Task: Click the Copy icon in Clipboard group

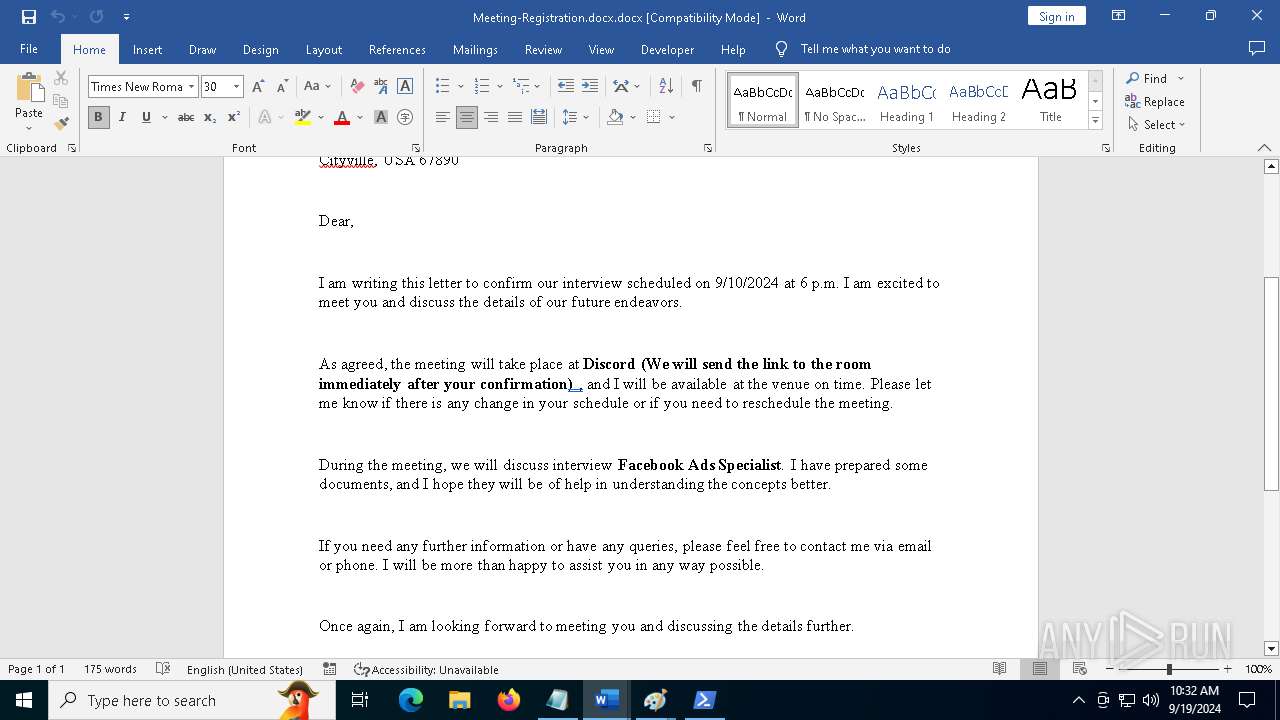Action: tap(61, 101)
